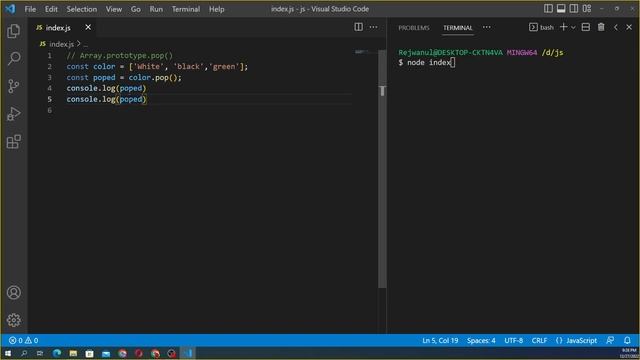640x360 pixels.
Task: Click the 'const color' line of code
Action: pos(157,67)
